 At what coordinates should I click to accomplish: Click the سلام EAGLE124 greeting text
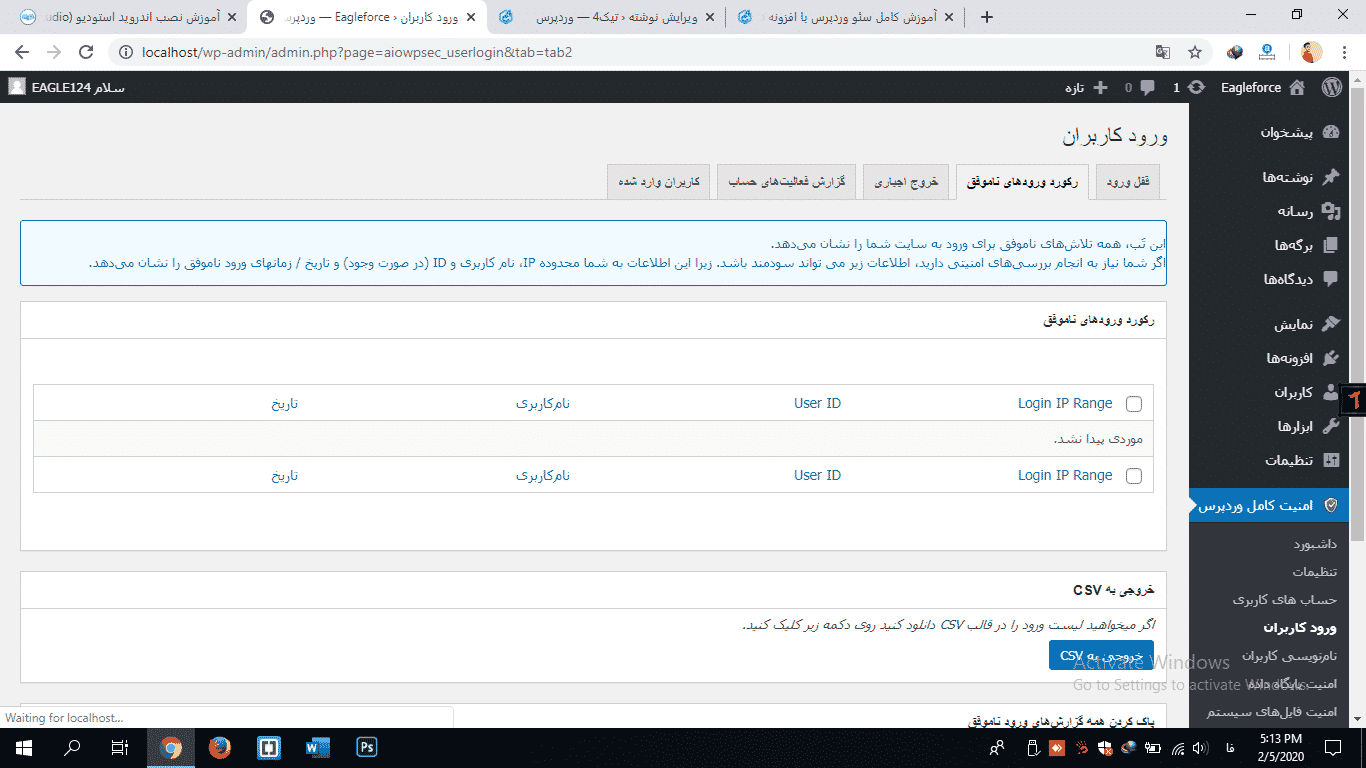click(78, 87)
